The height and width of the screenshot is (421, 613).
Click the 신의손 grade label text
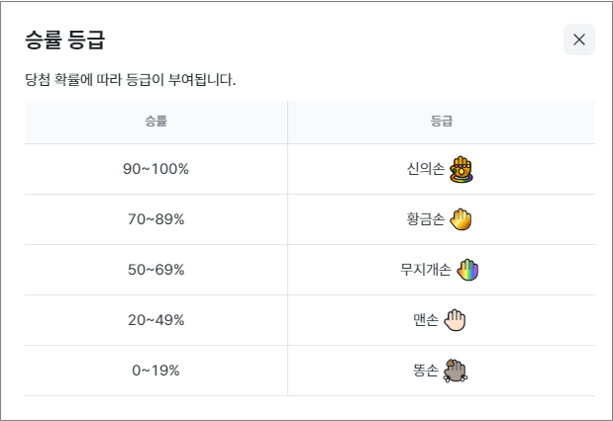click(426, 169)
